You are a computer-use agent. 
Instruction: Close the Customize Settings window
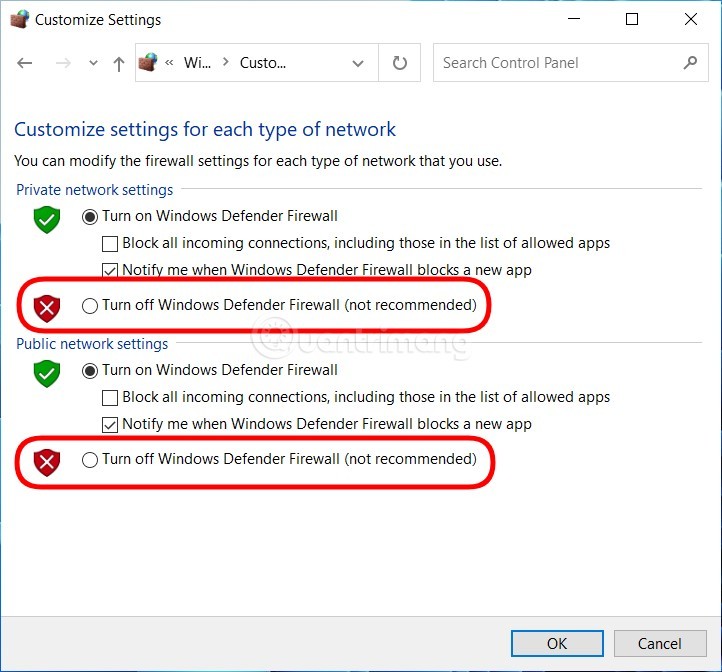click(x=691, y=19)
